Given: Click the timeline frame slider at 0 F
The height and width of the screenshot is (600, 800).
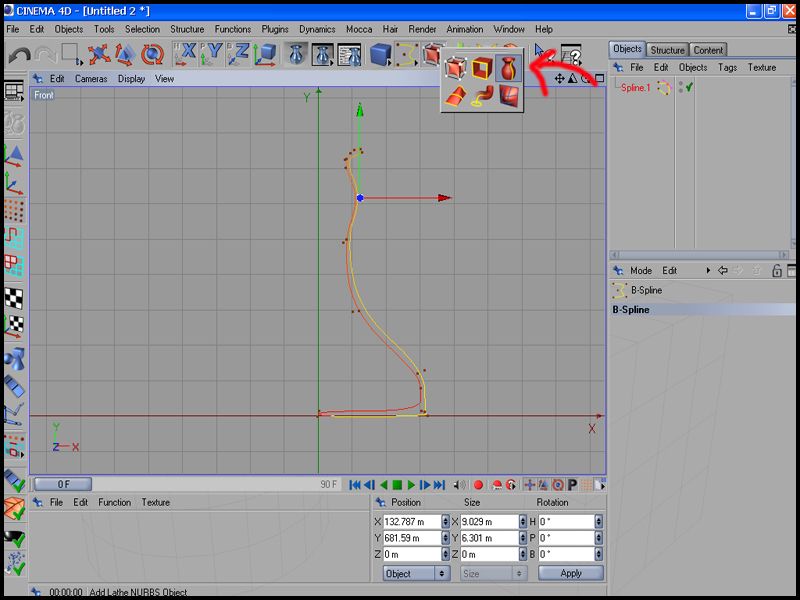Looking at the screenshot, I should 63,485.
